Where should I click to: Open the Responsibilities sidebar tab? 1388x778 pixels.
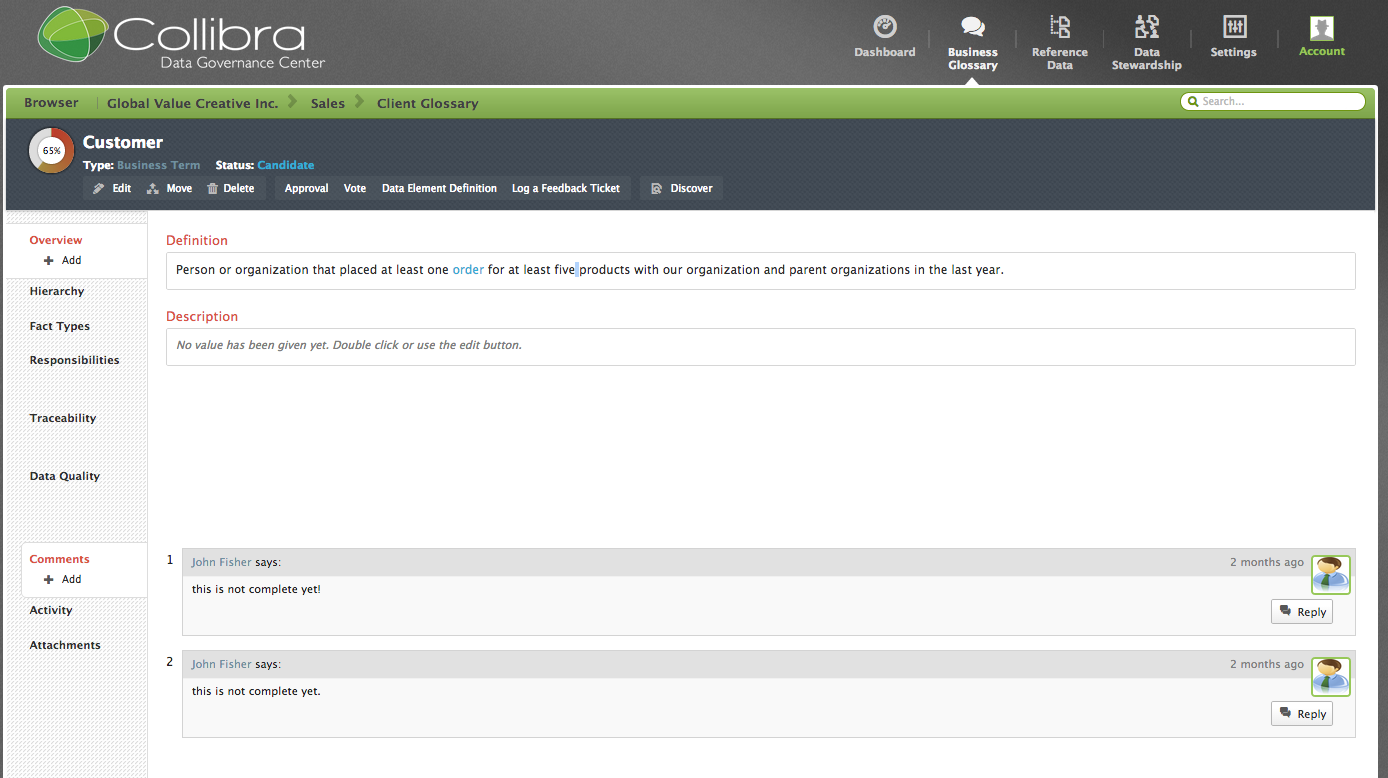click(75, 360)
